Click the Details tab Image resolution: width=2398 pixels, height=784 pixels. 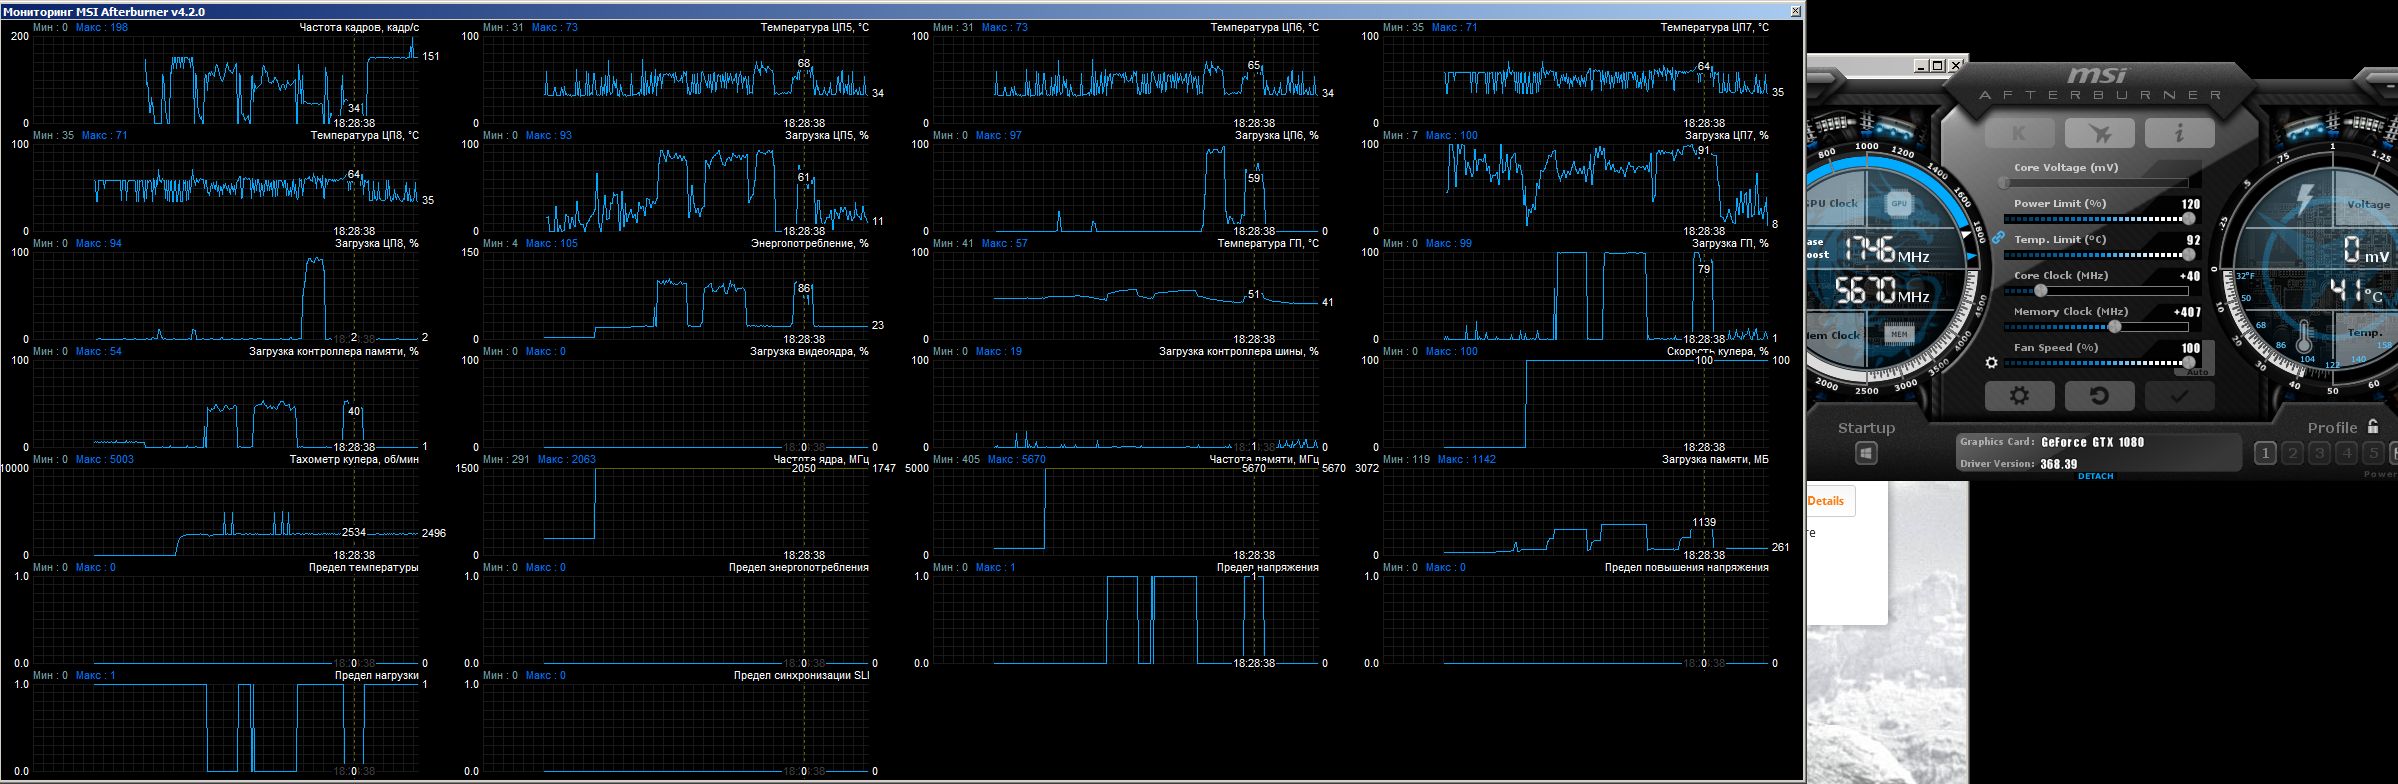point(1827,501)
